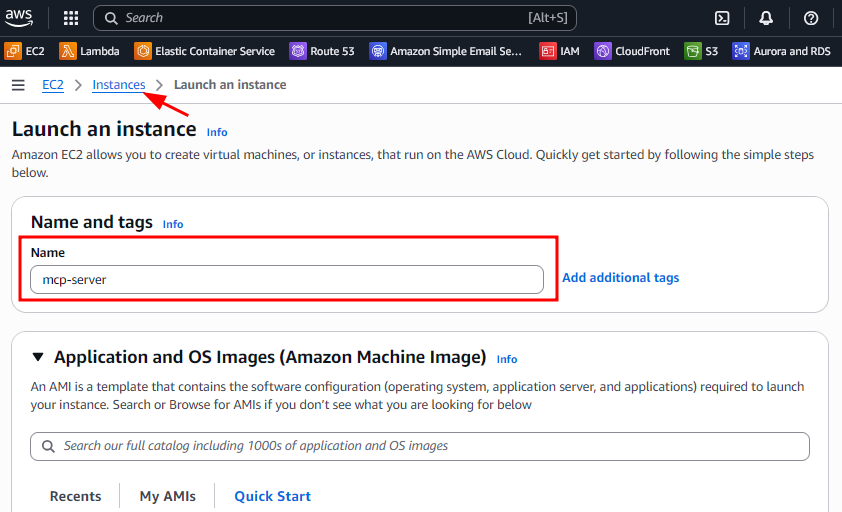Collapse Application and OS Images section
842x512 pixels.
[x=38, y=357]
